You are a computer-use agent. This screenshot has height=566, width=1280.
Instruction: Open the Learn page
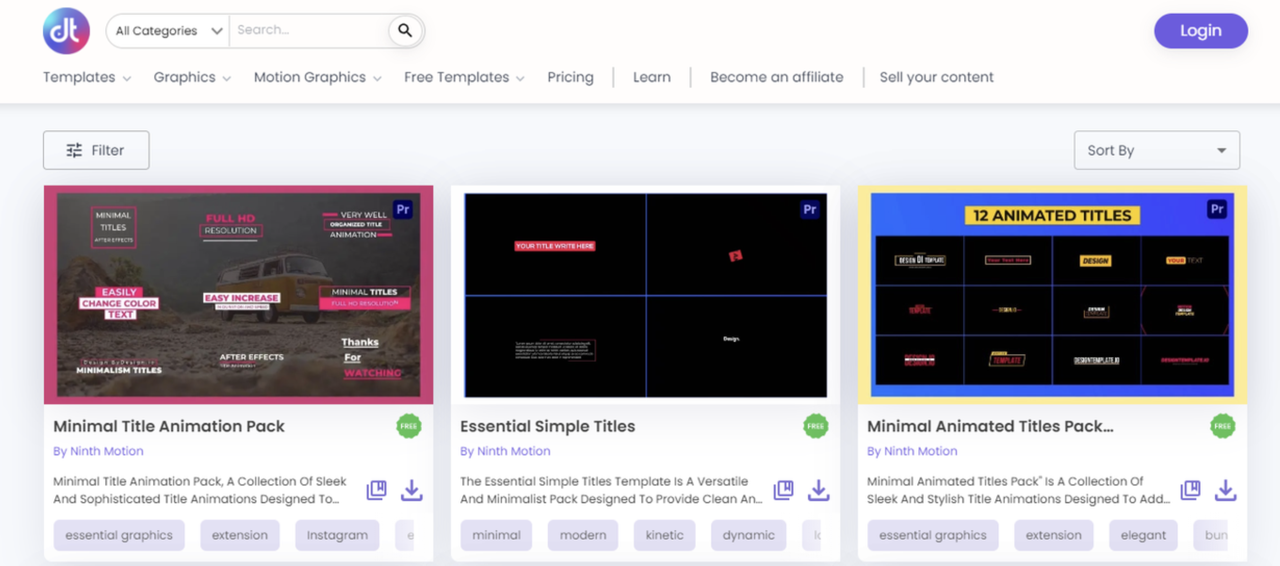coord(652,77)
